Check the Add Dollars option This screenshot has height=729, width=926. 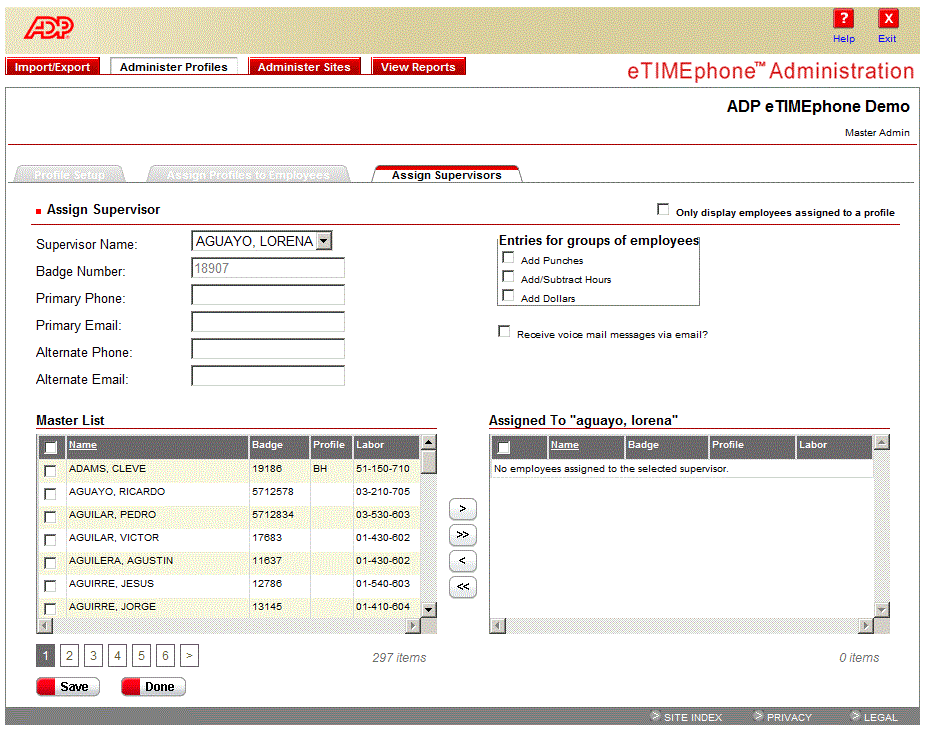coord(508,295)
